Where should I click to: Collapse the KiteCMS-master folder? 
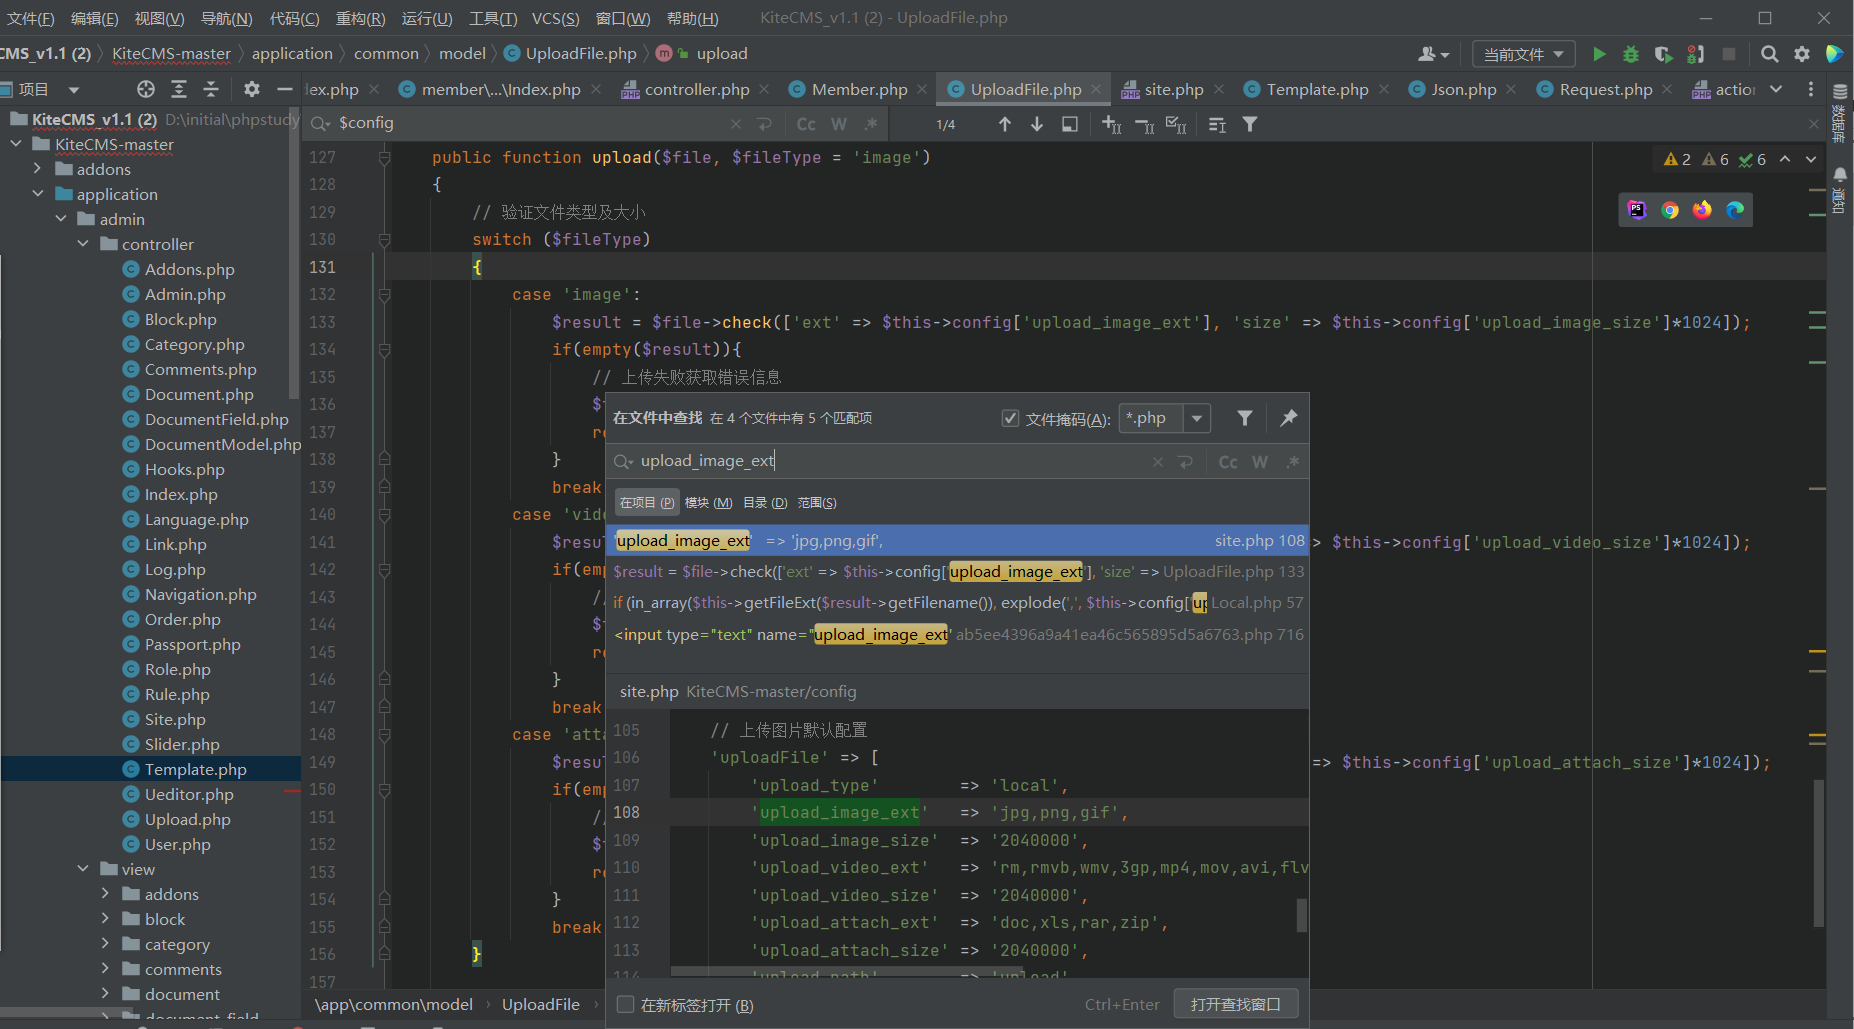16,144
